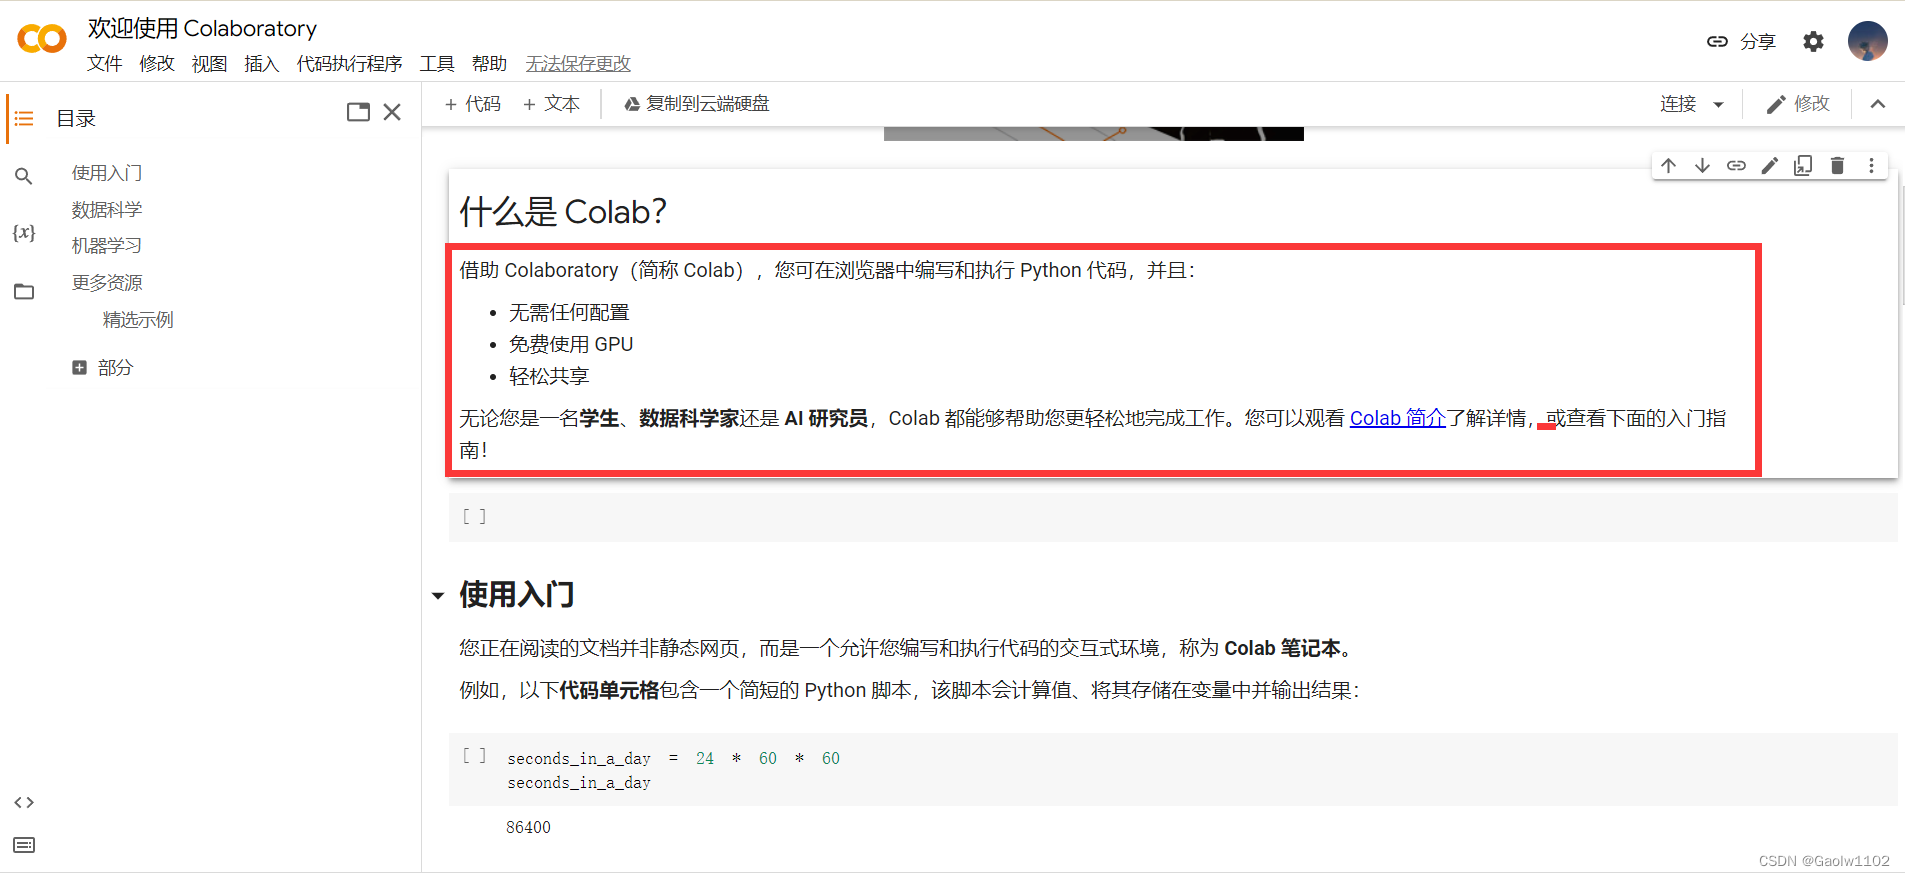
Task: Open the Colab 简介 hyperlink
Action: tap(1397, 418)
